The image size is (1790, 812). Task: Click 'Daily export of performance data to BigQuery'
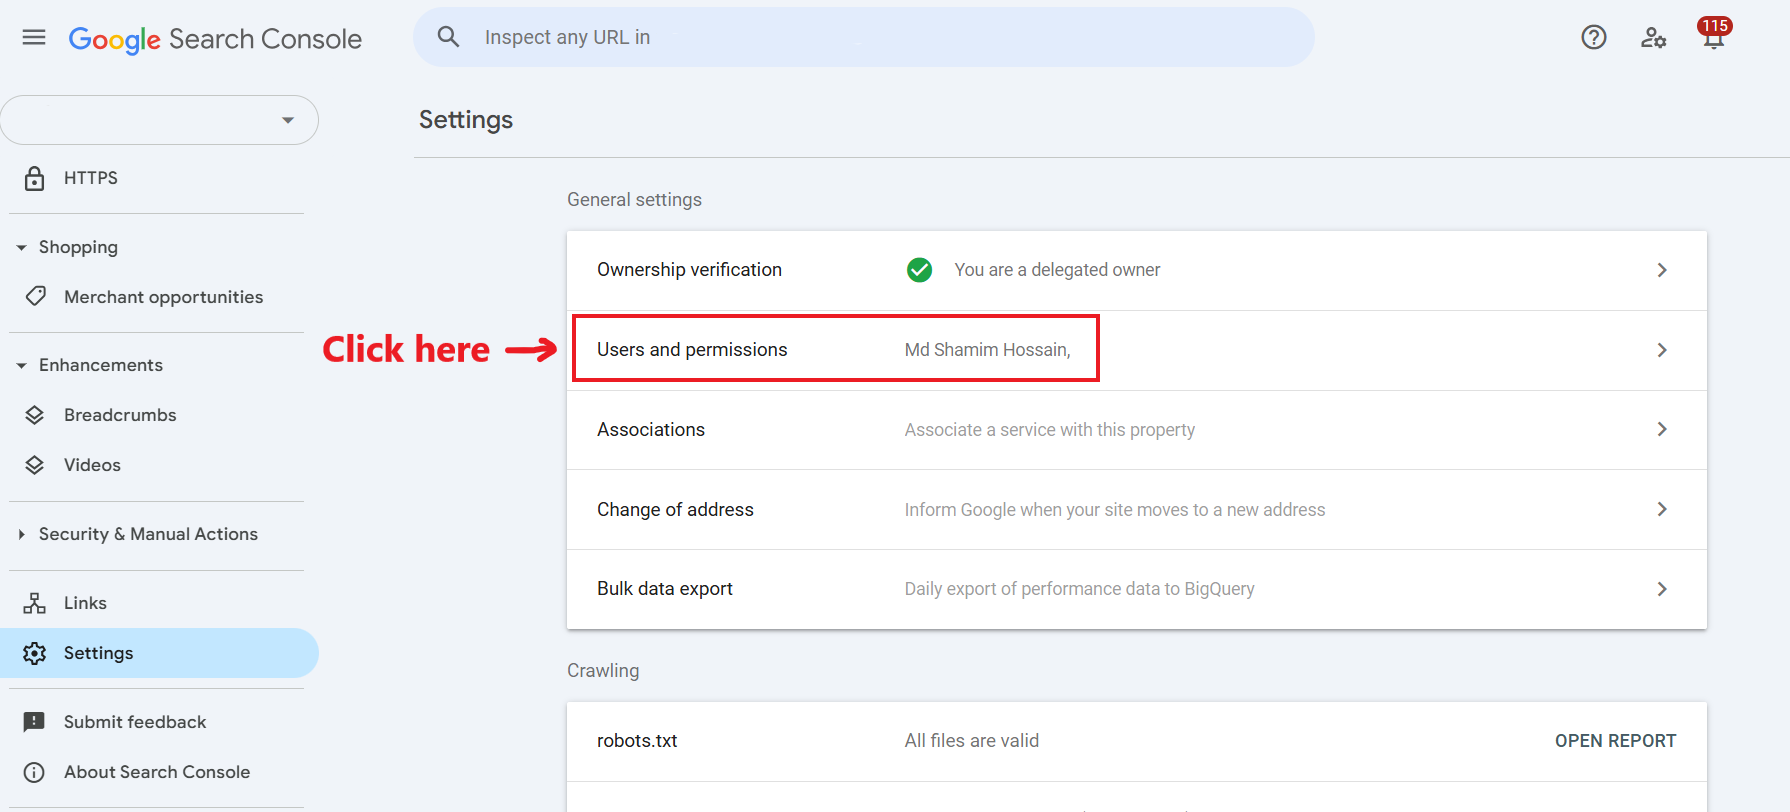pyautogui.click(x=1080, y=589)
